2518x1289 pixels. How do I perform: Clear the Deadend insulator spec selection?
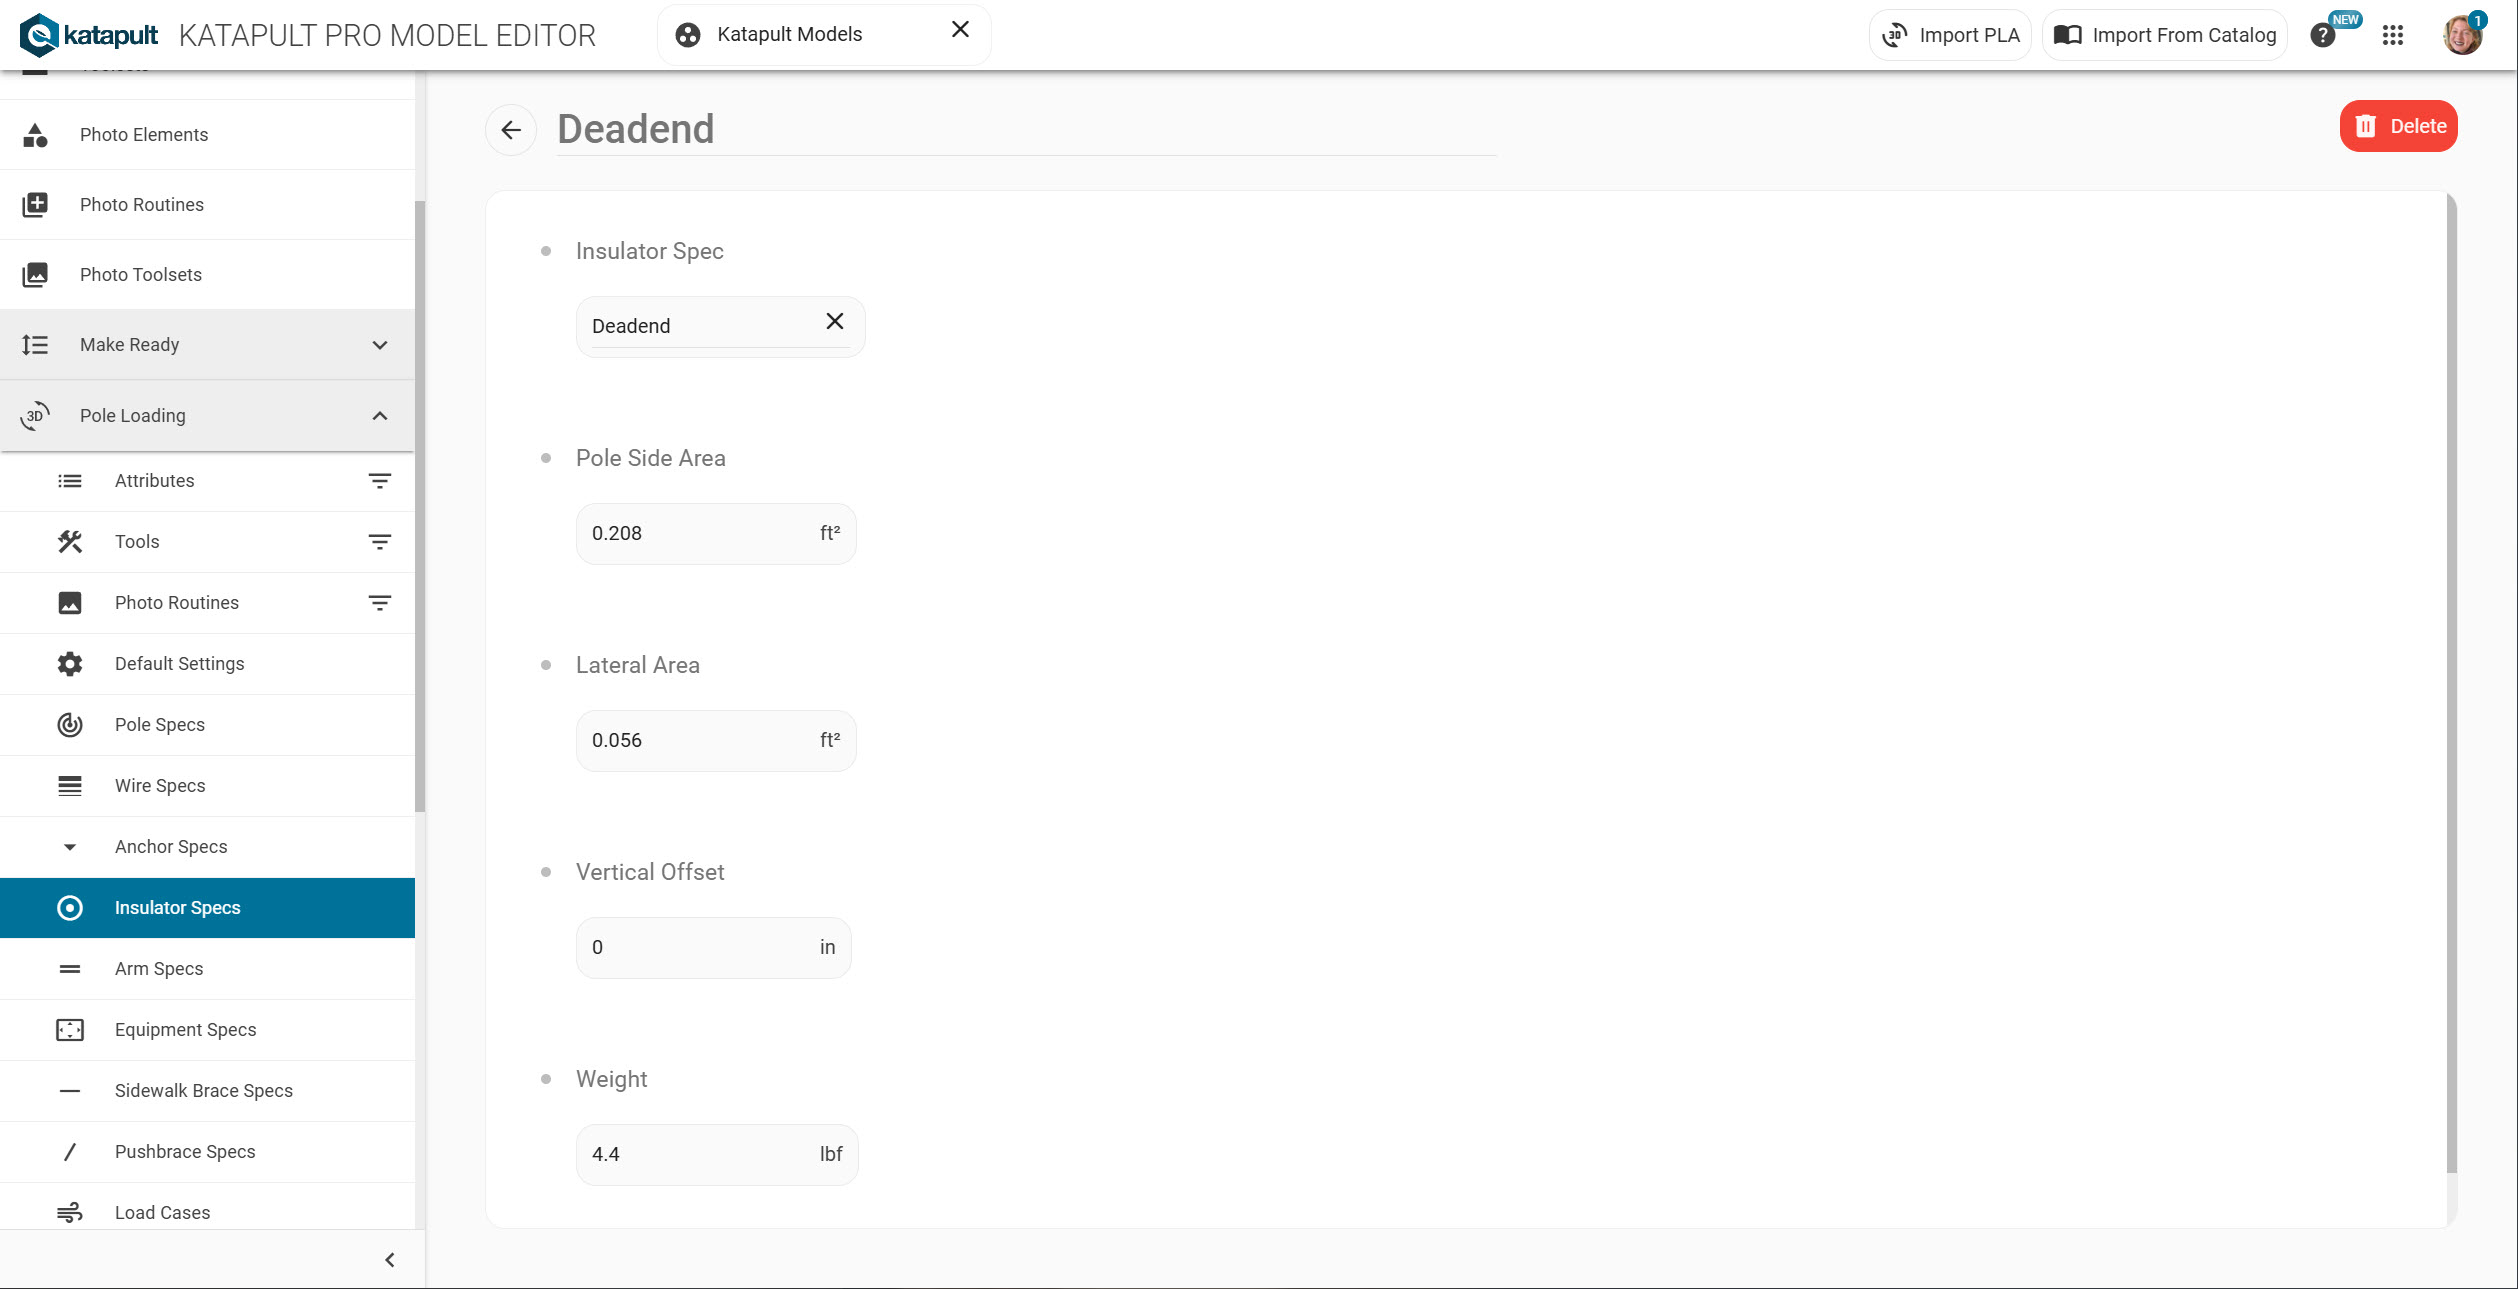[835, 321]
